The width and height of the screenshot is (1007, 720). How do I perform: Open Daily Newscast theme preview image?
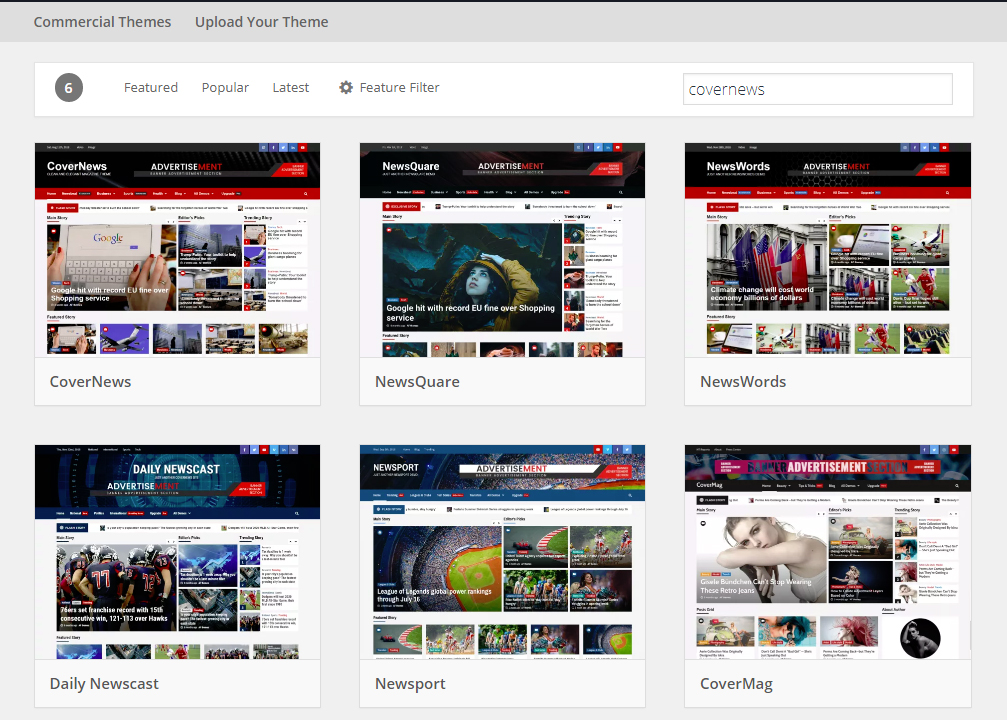coord(177,552)
